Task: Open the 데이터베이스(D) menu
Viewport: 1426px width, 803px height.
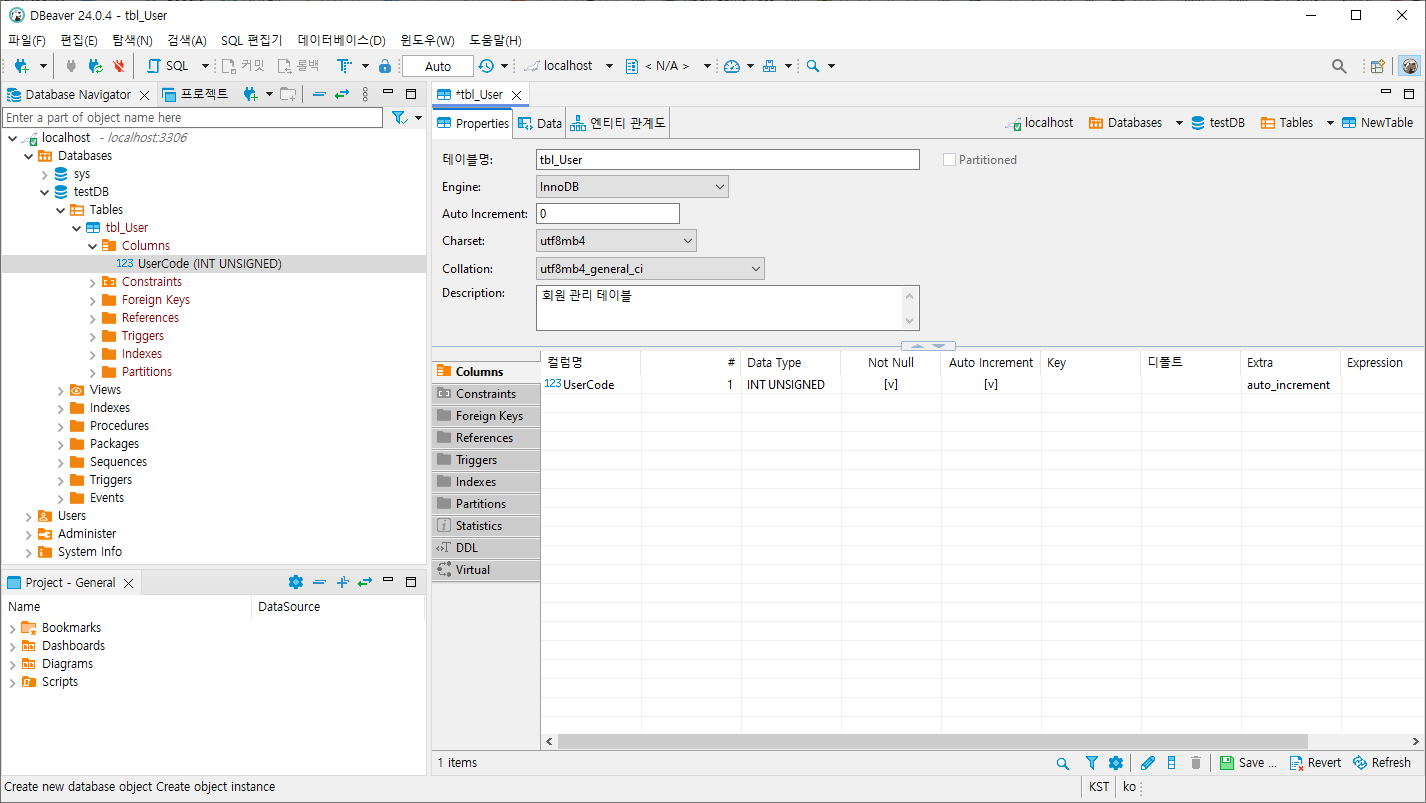Action: click(x=342, y=40)
